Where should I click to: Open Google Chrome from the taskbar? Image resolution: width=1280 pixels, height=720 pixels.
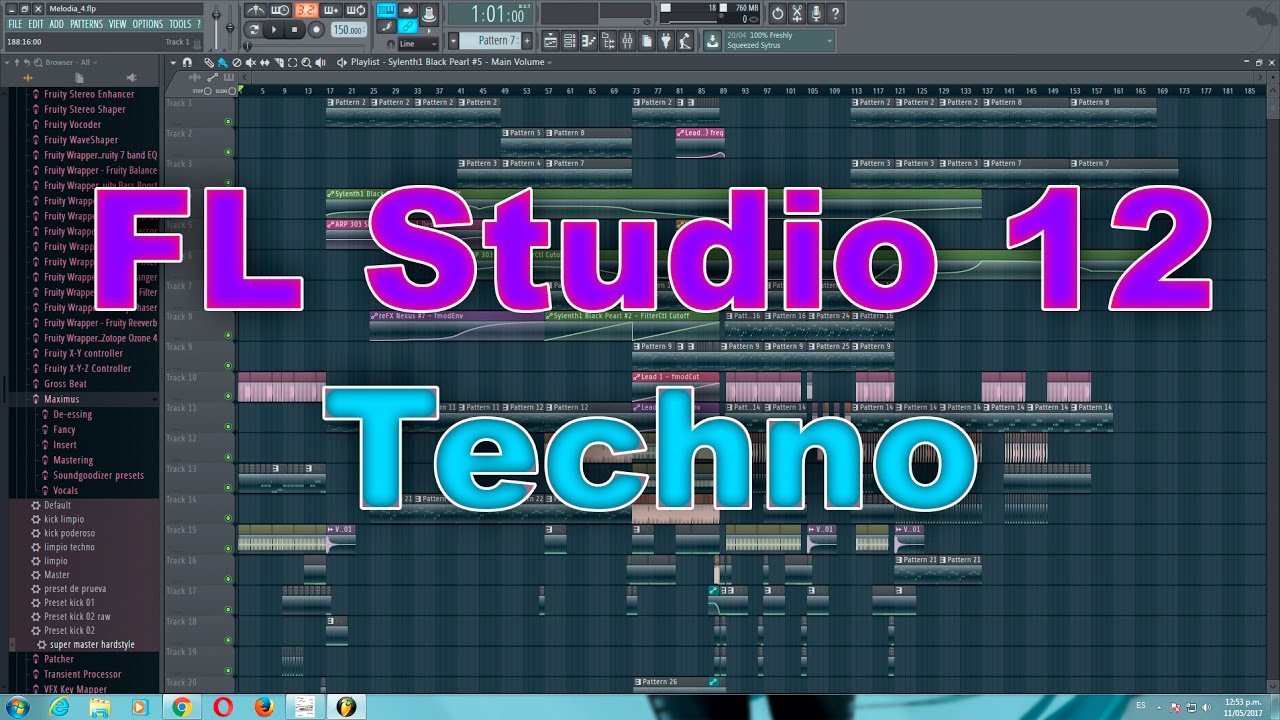point(181,707)
